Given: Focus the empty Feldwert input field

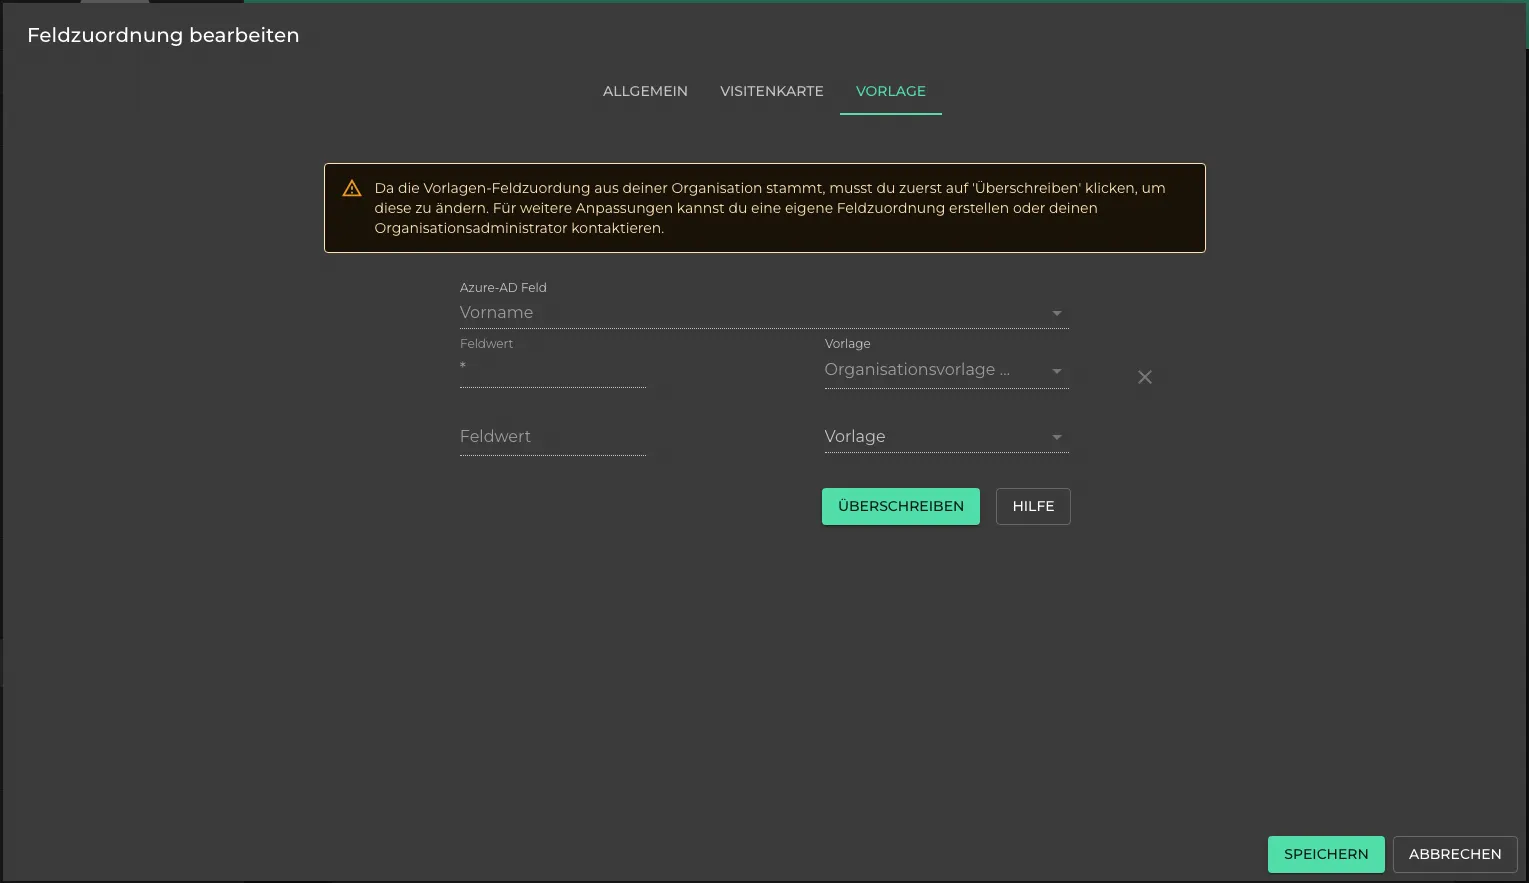Looking at the screenshot, I should (x=553, y=437).
